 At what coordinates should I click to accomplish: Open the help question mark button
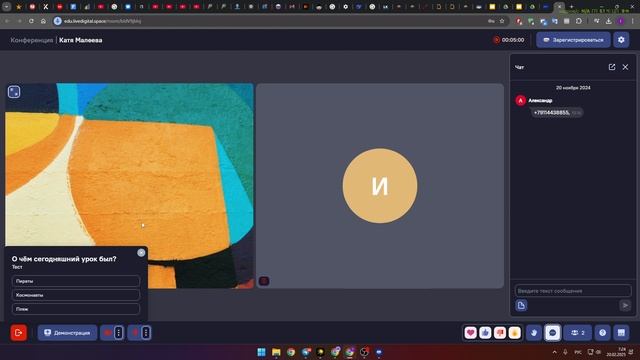602,333
